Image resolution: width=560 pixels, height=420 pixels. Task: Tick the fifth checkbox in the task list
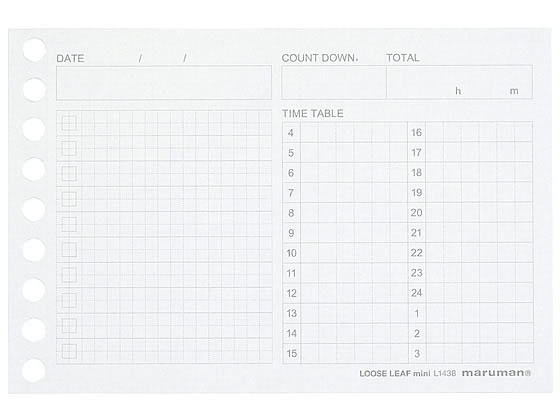[69, 225]
